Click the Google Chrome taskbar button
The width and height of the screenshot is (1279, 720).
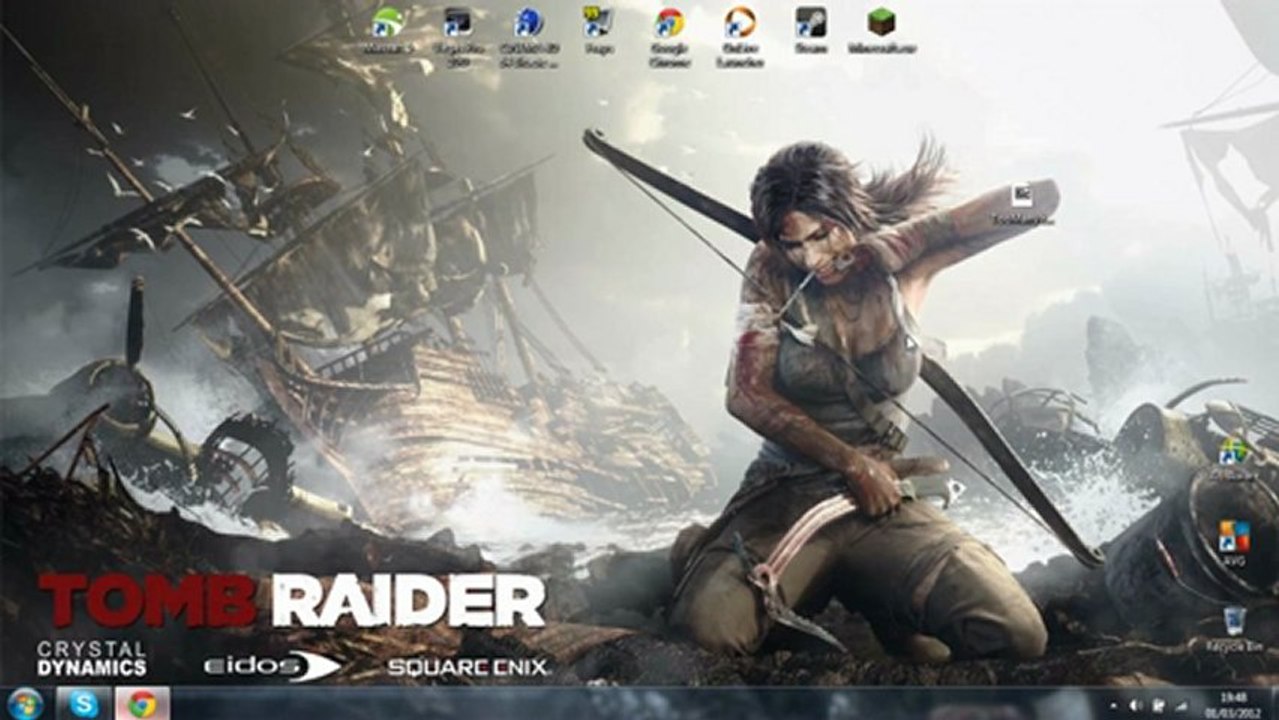(x=142, y=703)
